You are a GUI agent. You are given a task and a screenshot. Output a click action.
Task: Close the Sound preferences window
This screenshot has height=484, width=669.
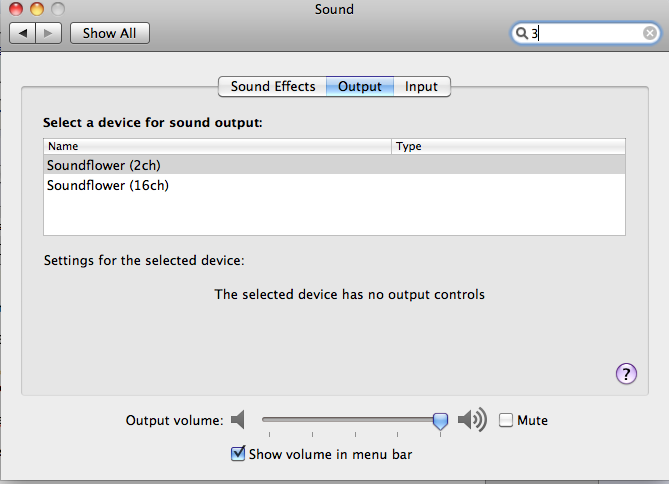pos(17,9)
